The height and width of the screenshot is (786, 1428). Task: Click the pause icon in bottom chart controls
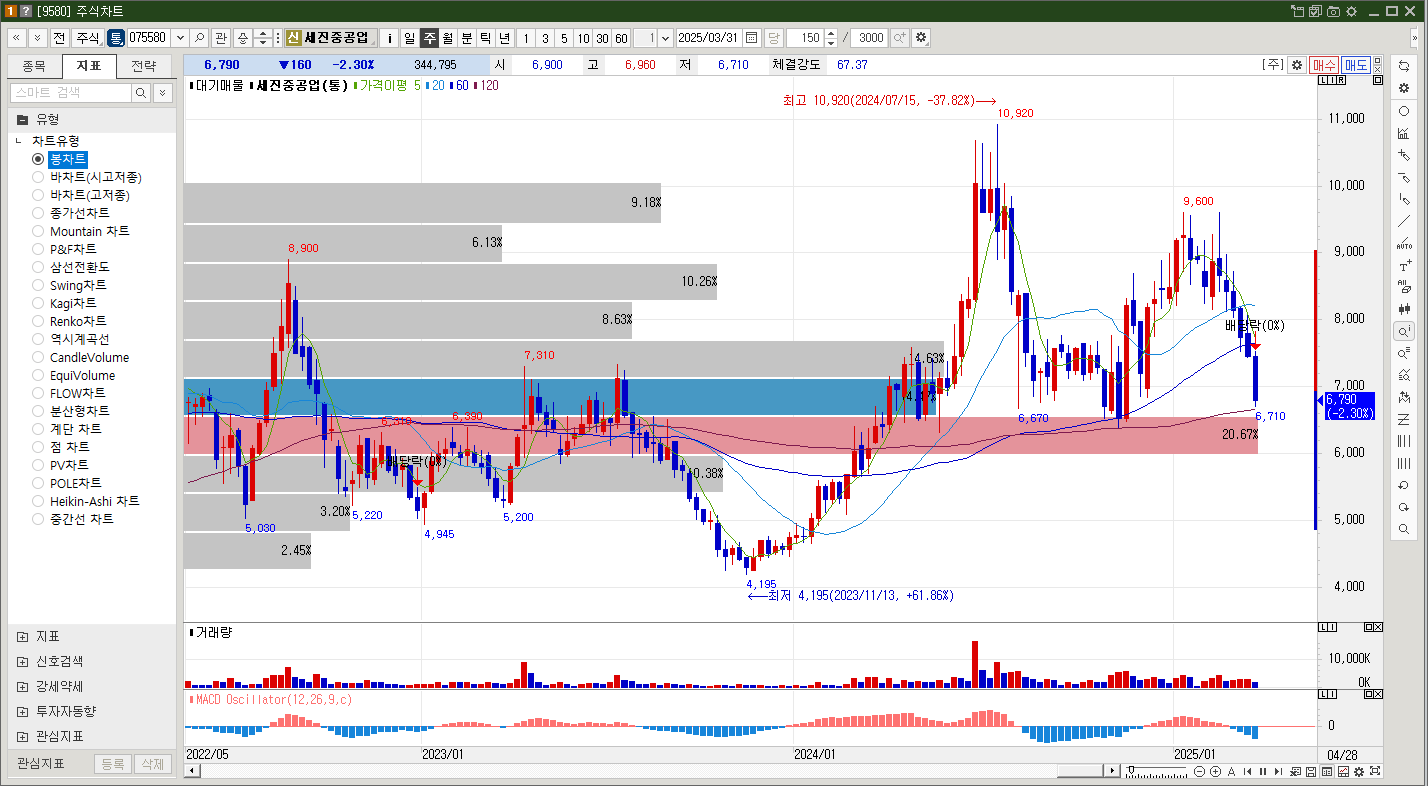coord(1263,771)
